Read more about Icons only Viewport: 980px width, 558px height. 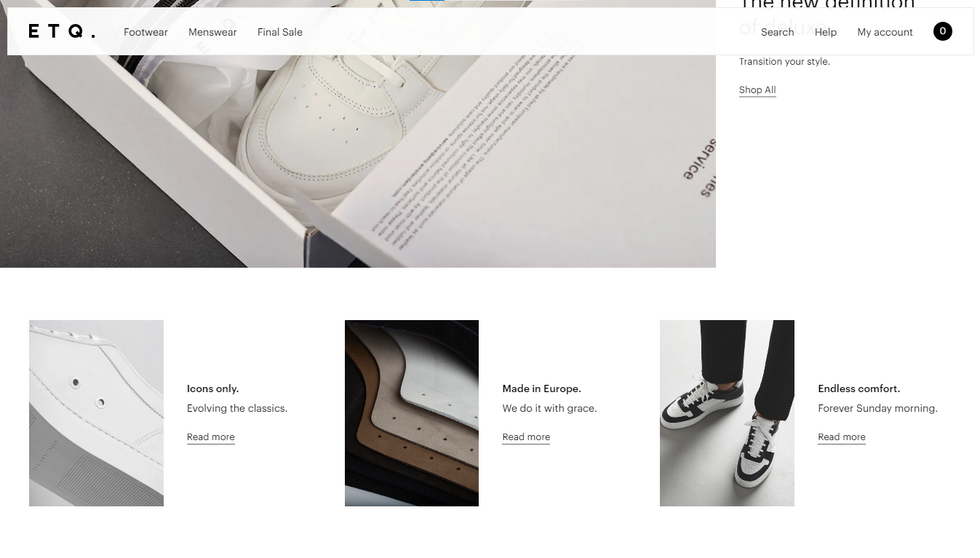pyautogui.click(x=211, y=437)
